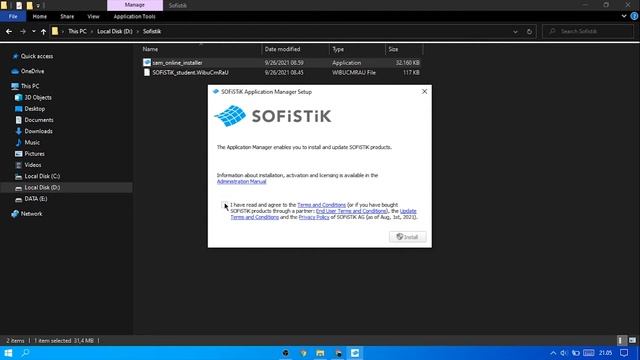This screenshot has width=640, height=360.
Task: Switch to details view layout icon
Action: click(x=620, y=340)
